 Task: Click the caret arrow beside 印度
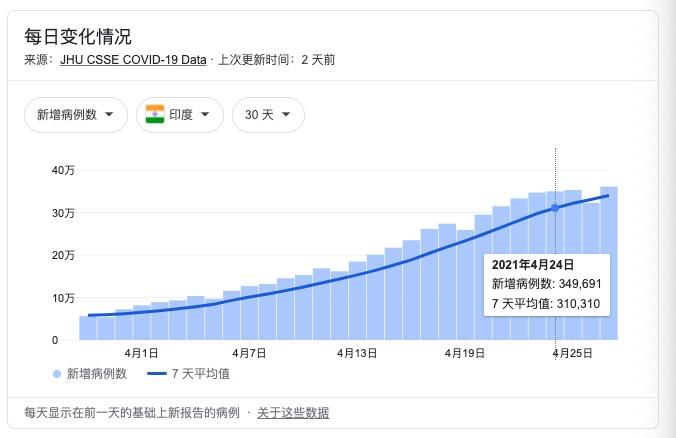[x=205, y=115]
